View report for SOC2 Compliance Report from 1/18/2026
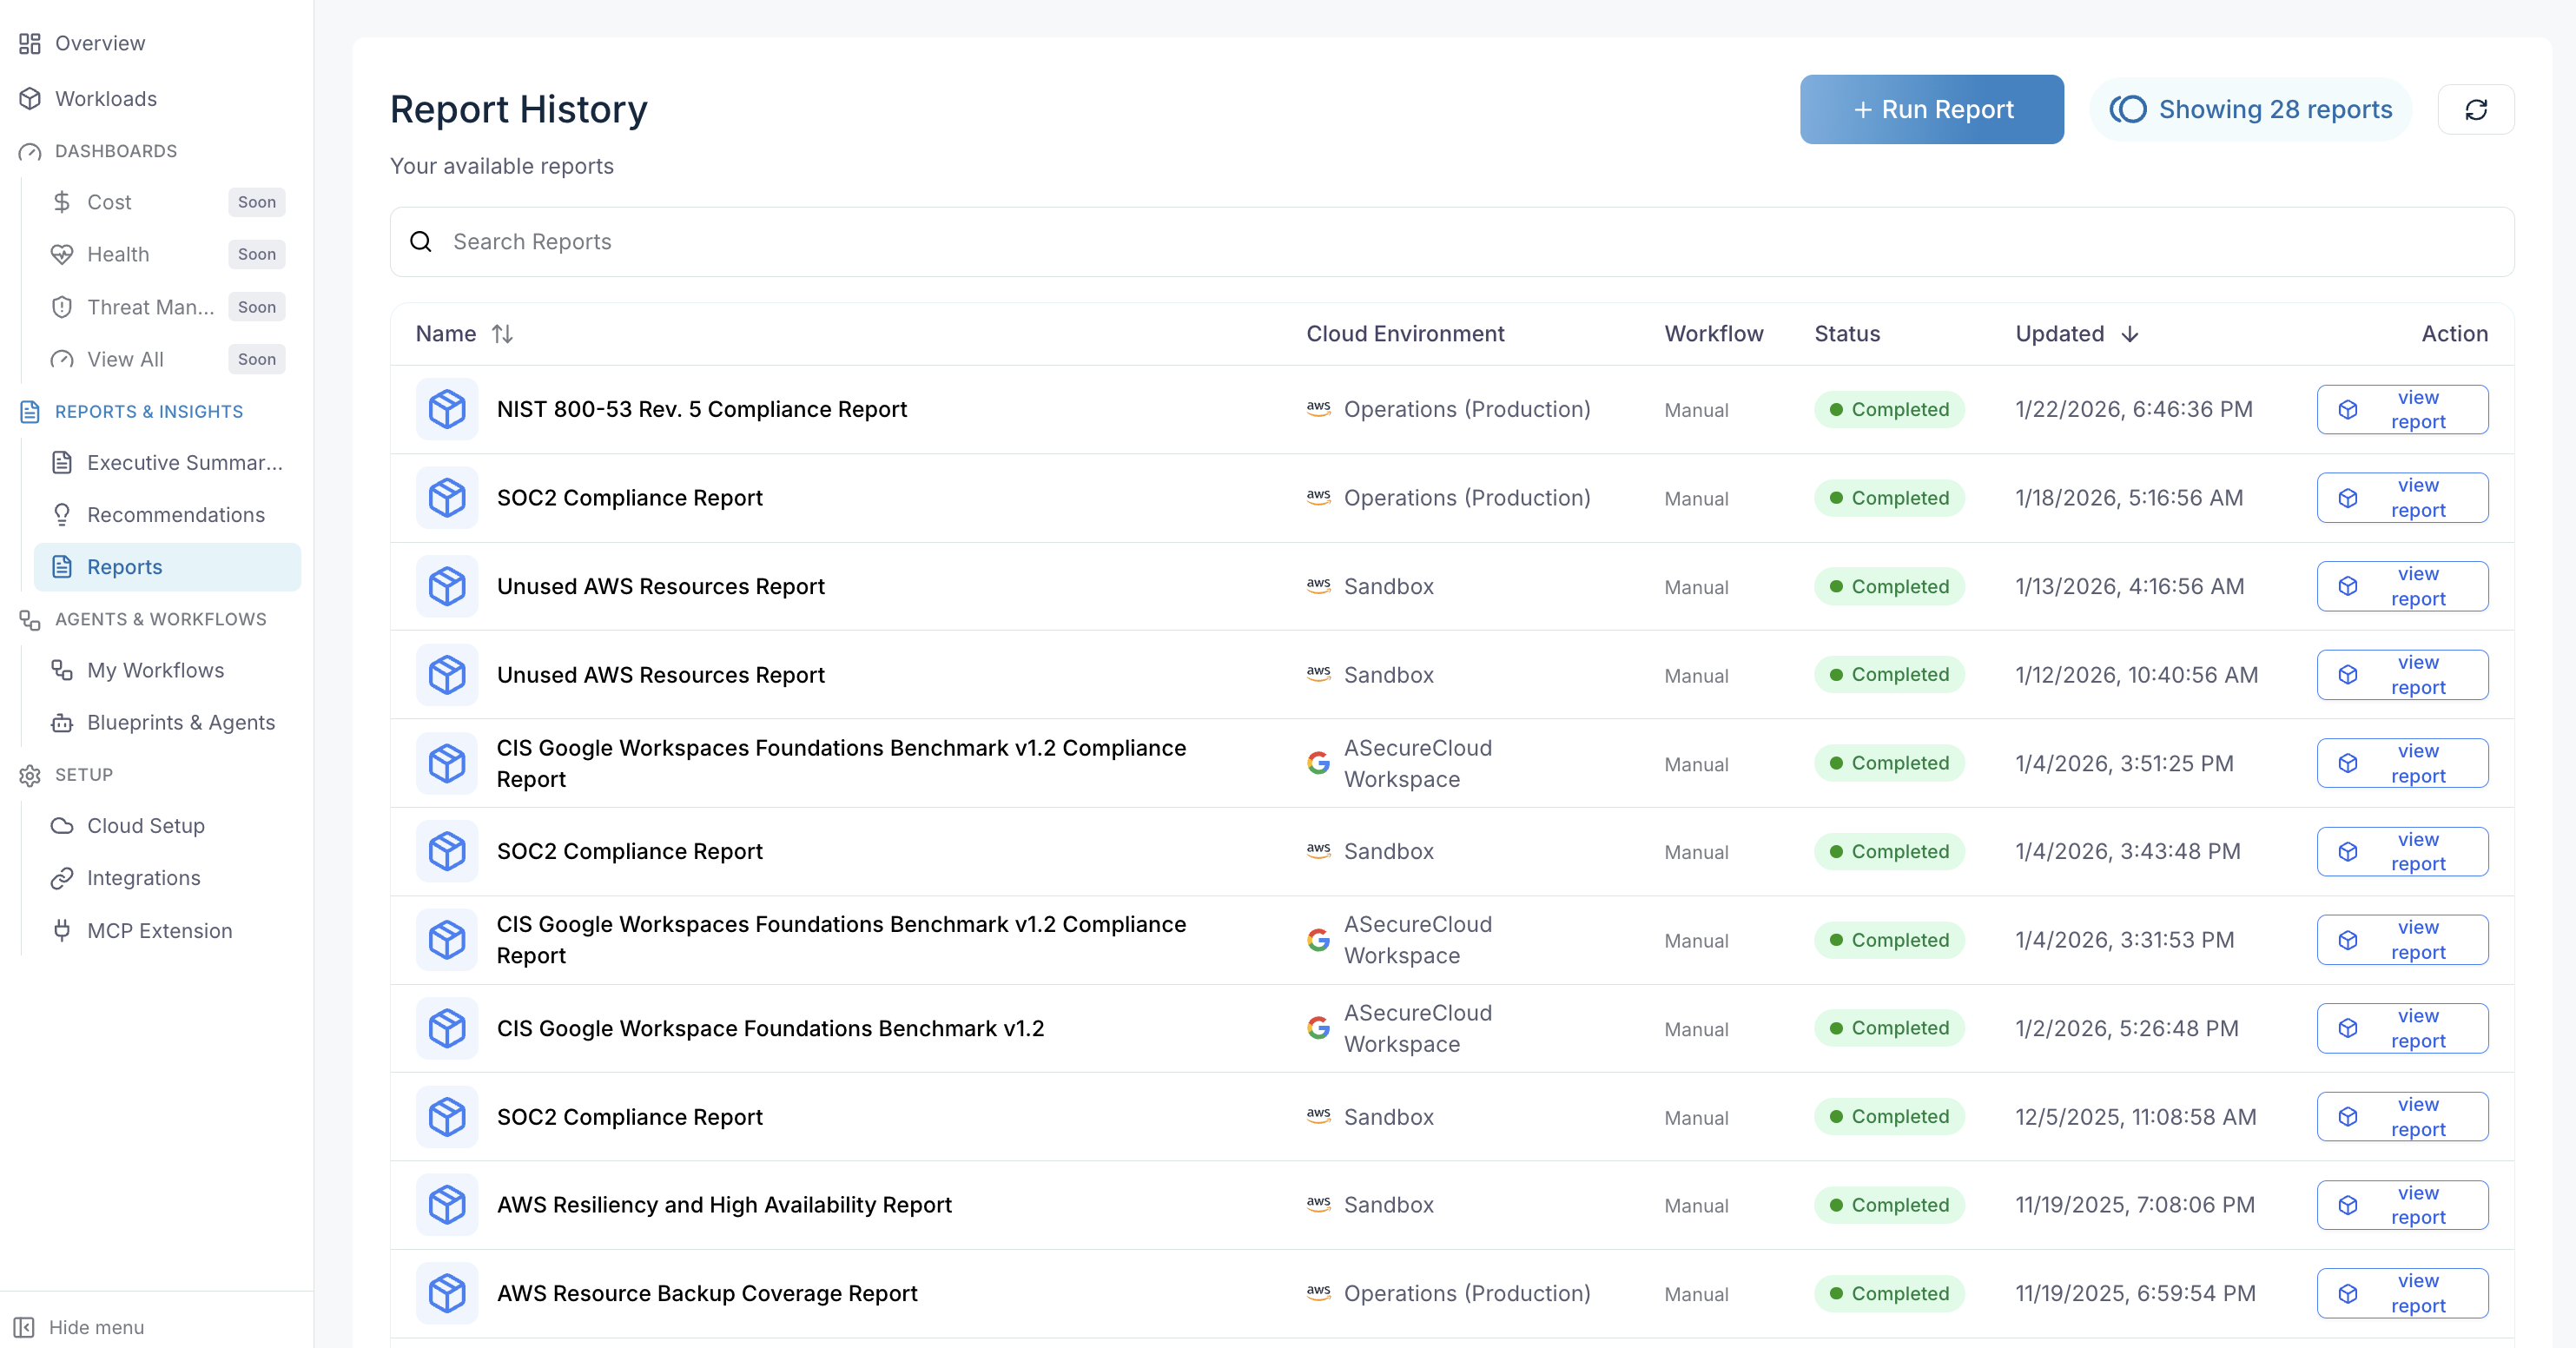Screen dimensions: 2576x1348 2402,497
